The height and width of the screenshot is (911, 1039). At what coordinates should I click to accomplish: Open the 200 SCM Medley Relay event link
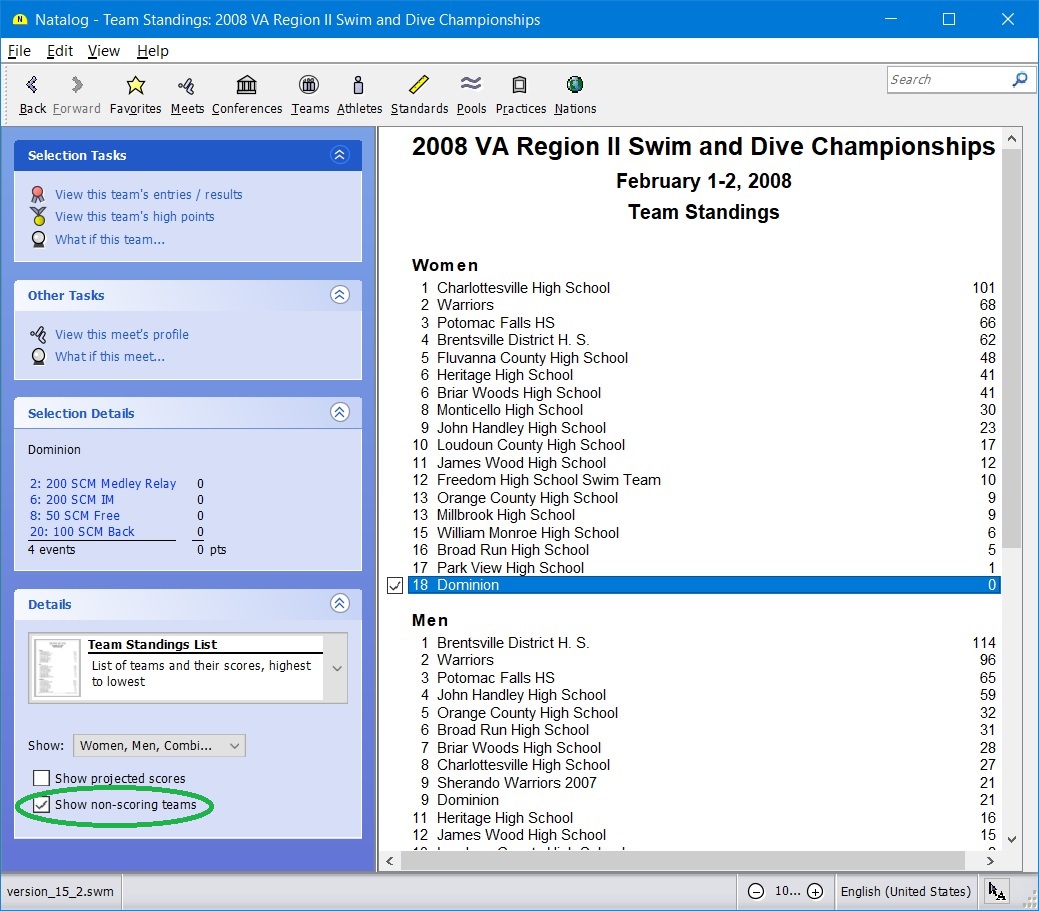102,484
